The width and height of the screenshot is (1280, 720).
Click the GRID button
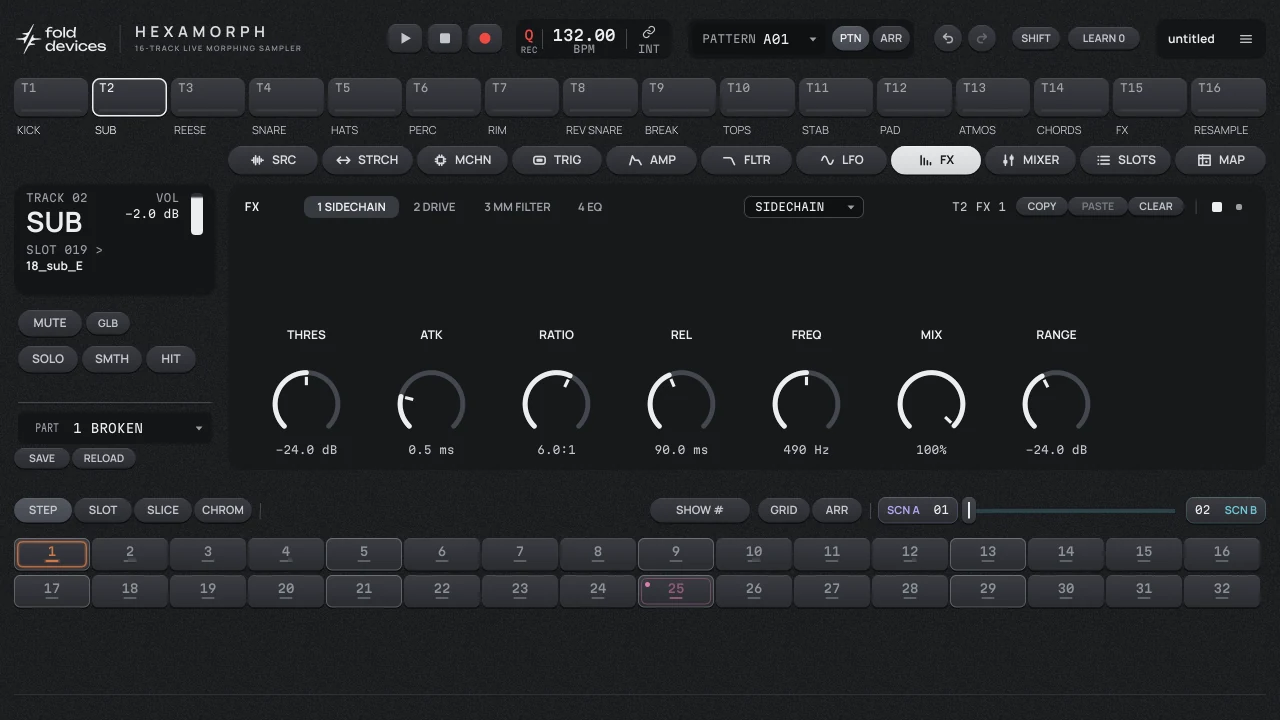(784, 510)
